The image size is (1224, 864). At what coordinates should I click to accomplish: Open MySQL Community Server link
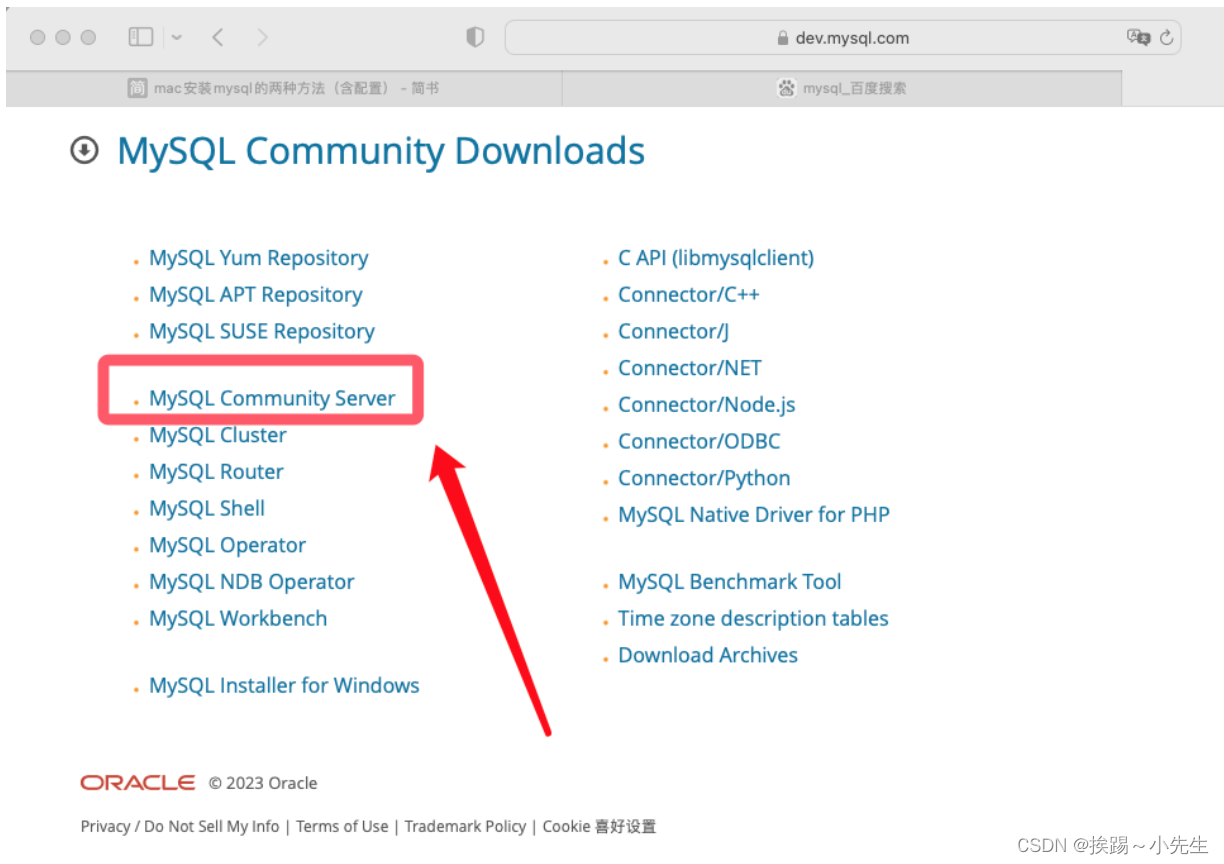coord(272,398)
